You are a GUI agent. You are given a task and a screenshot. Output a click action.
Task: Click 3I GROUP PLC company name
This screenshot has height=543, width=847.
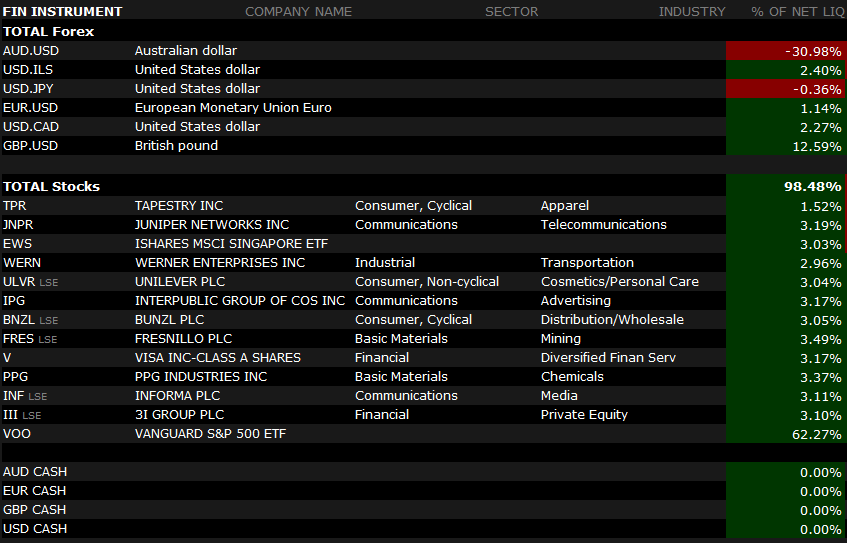[x=179, y=415]
